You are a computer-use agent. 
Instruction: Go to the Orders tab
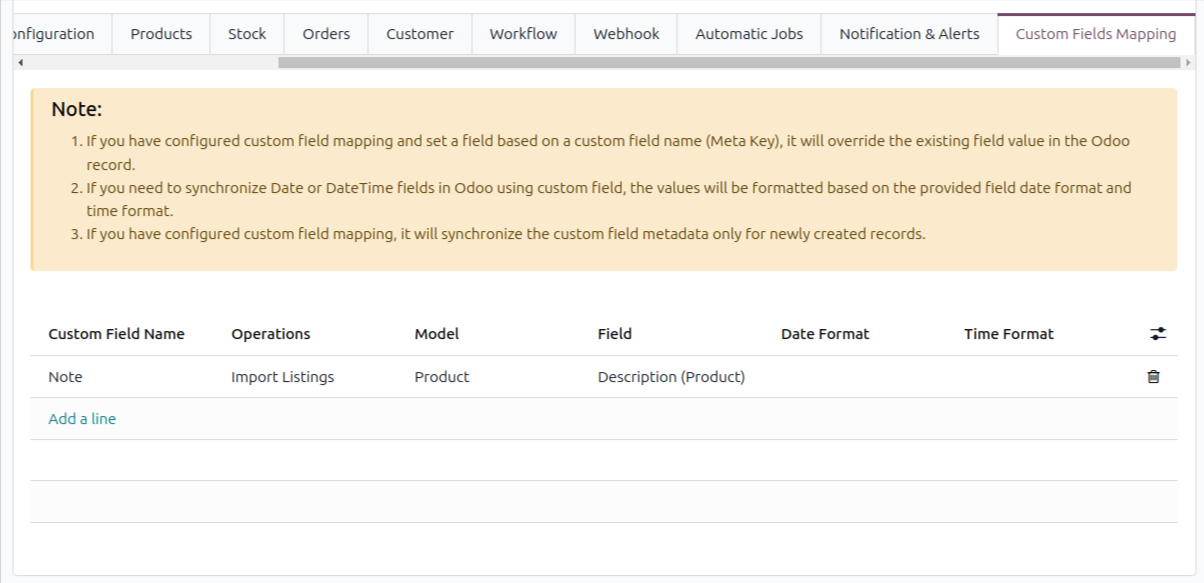[326, 34]
